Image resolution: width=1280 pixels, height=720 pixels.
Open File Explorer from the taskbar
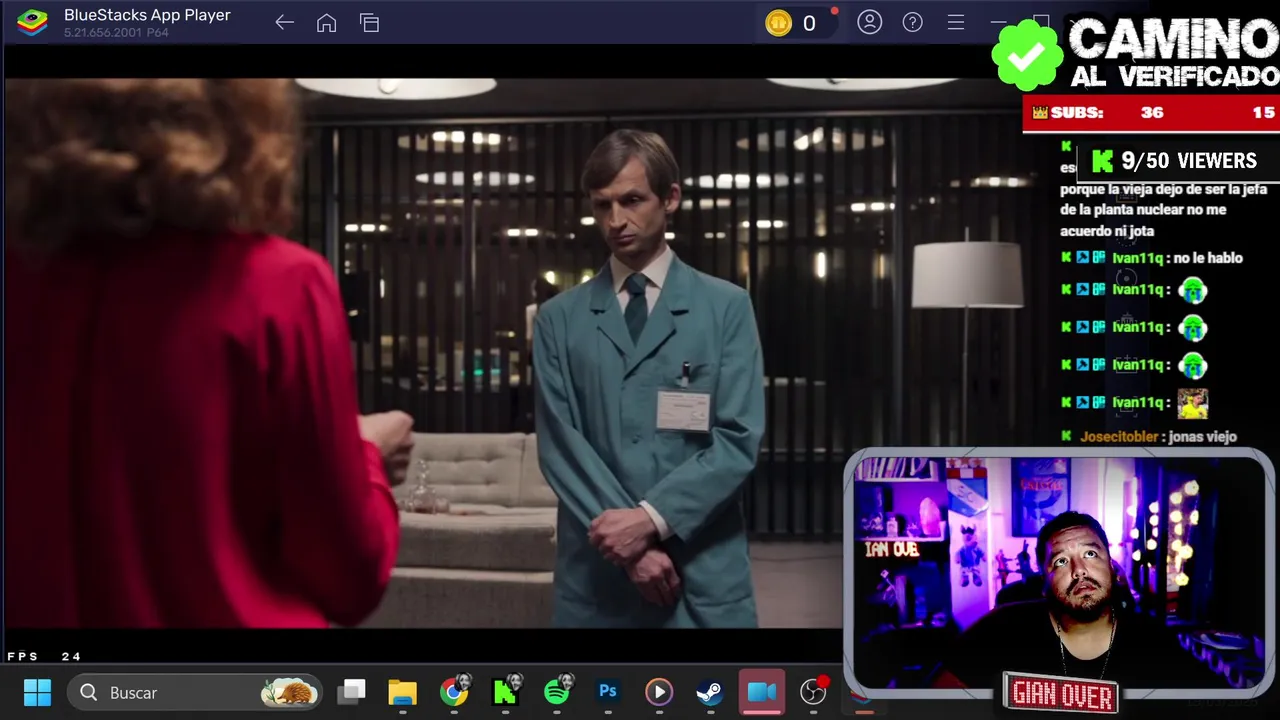(402, 692)
